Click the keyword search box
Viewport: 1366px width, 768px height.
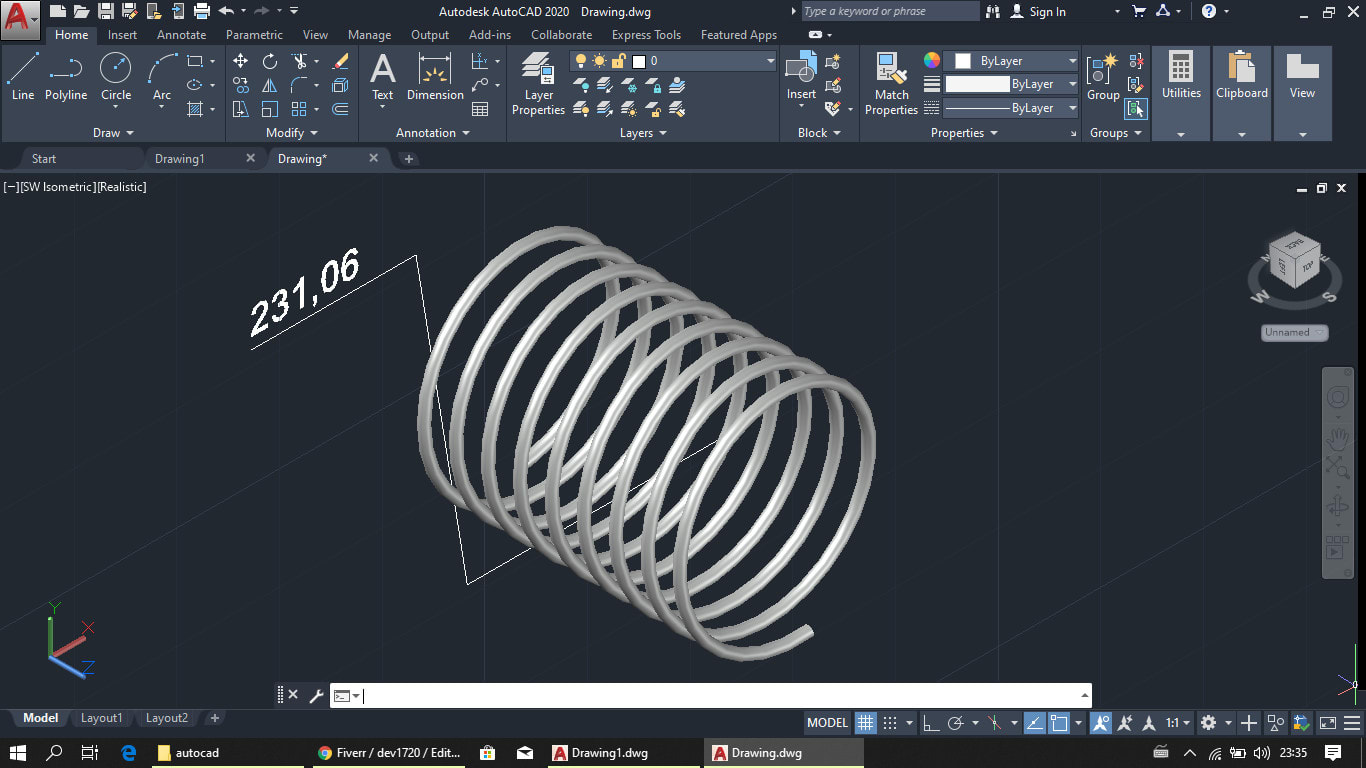[890, 12]
